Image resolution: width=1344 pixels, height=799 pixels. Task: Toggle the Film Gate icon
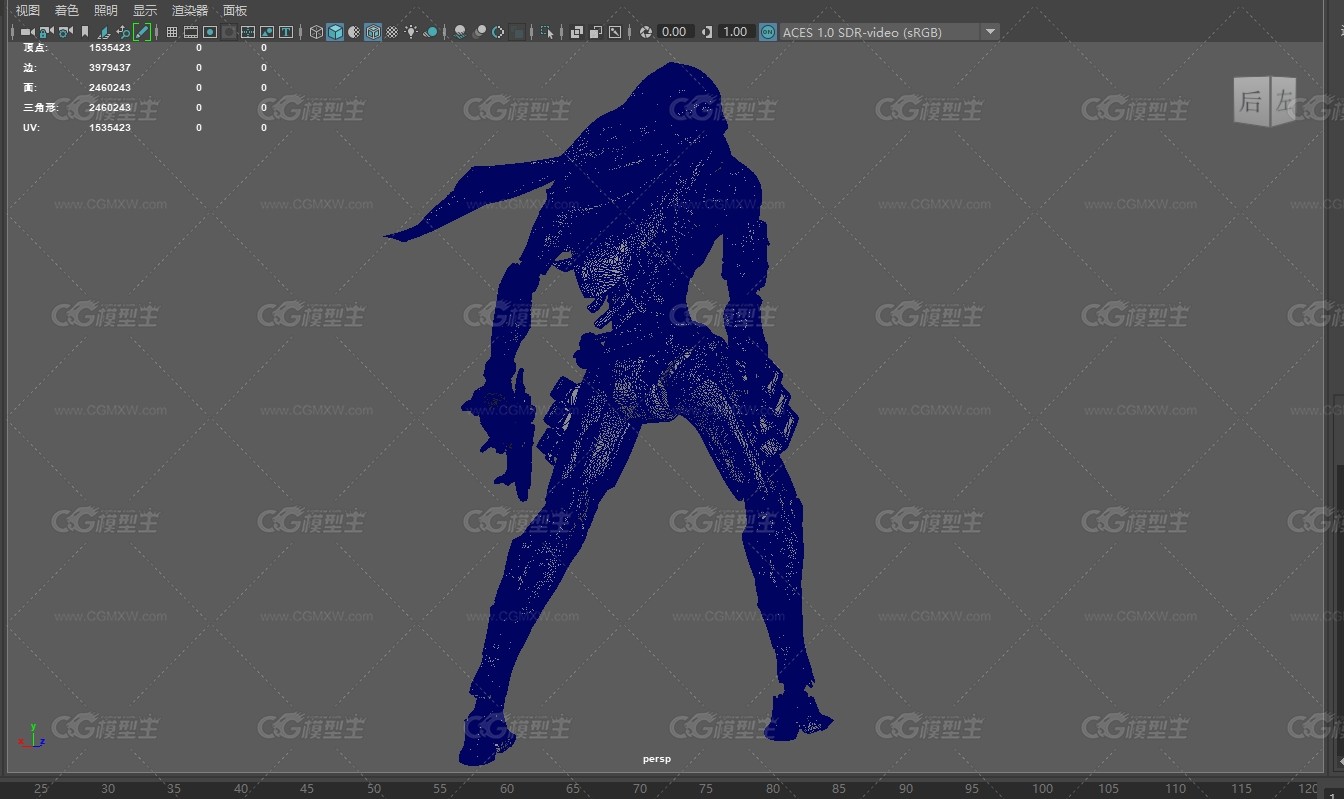coord(190,32)
